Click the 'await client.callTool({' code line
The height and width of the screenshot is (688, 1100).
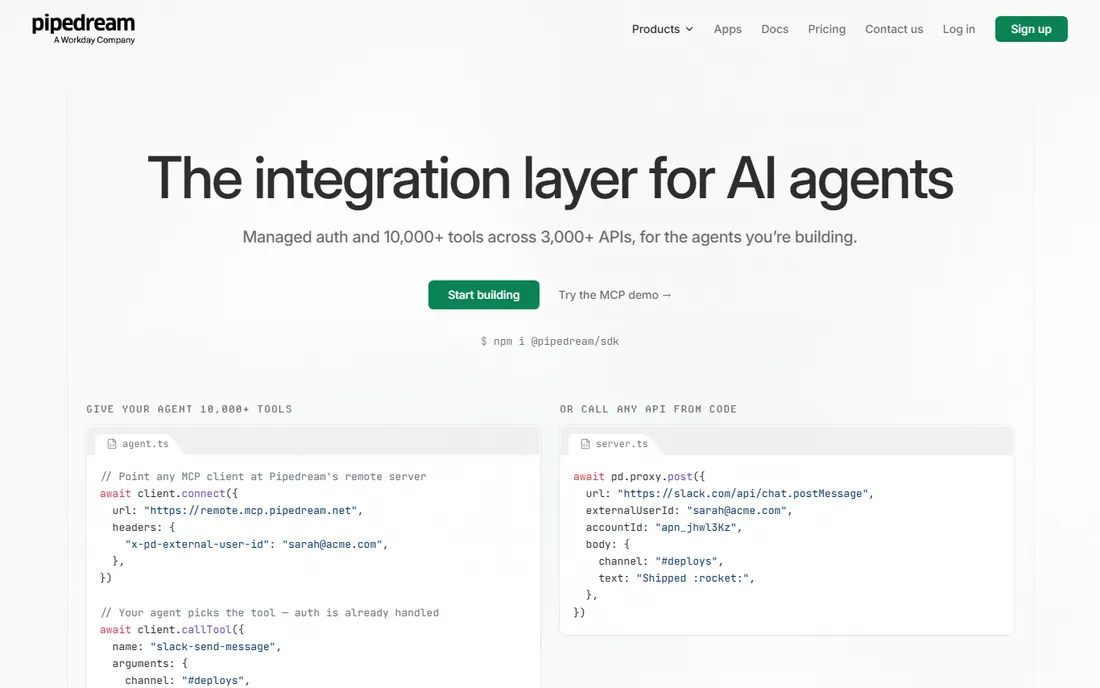pos(172,630)
